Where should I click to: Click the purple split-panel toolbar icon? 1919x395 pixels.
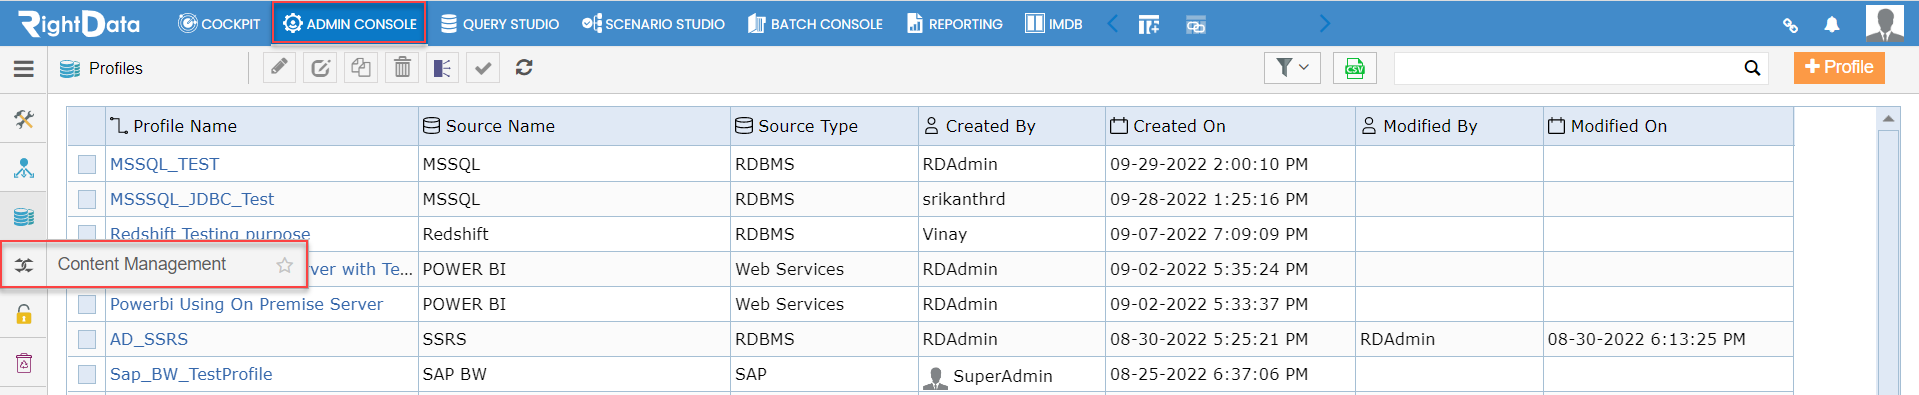[x=442, y=68]
